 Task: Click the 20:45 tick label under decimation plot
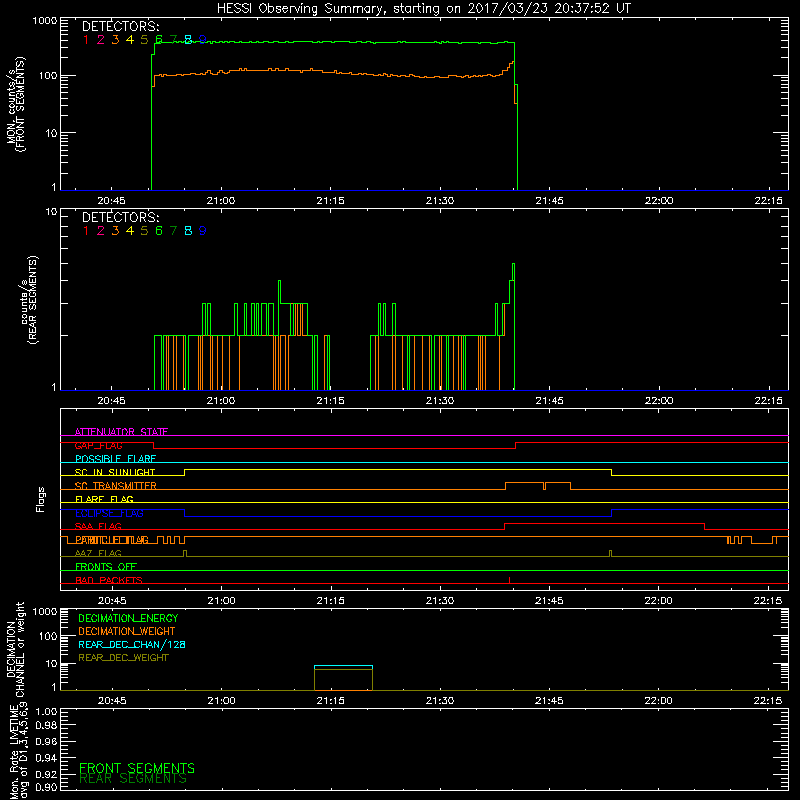point(112,701)
